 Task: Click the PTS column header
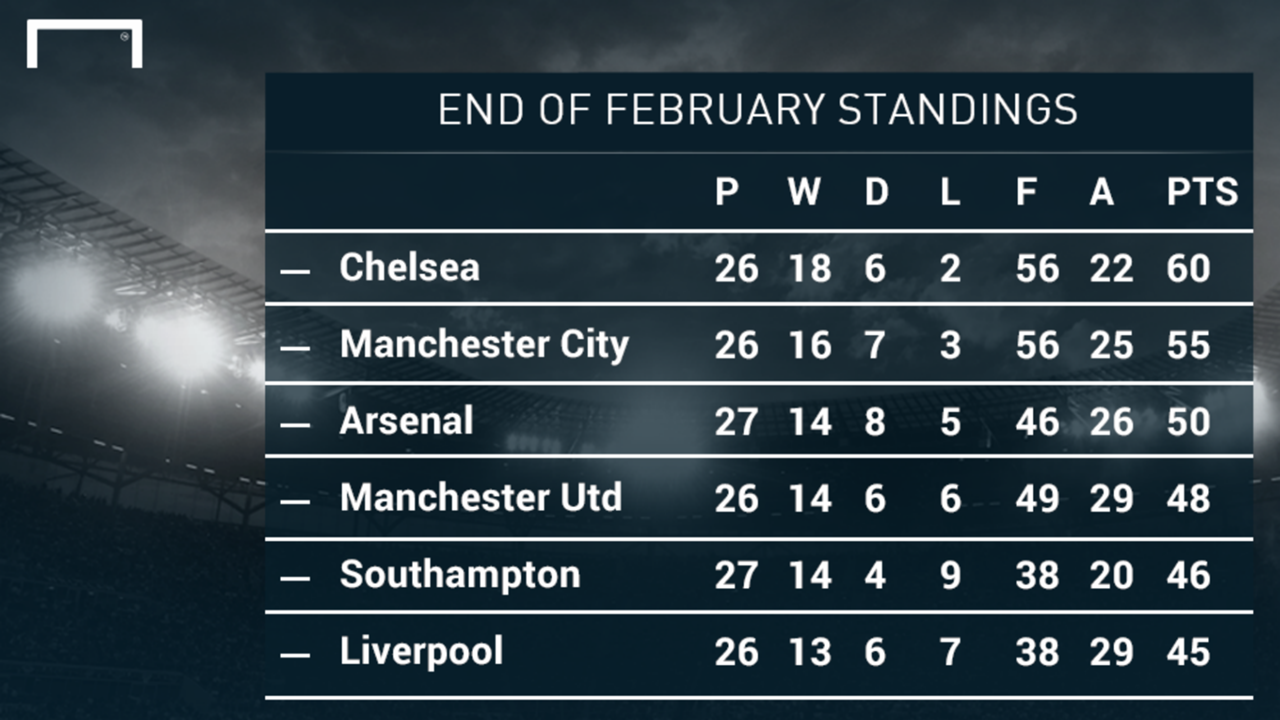pos(1202,192)
